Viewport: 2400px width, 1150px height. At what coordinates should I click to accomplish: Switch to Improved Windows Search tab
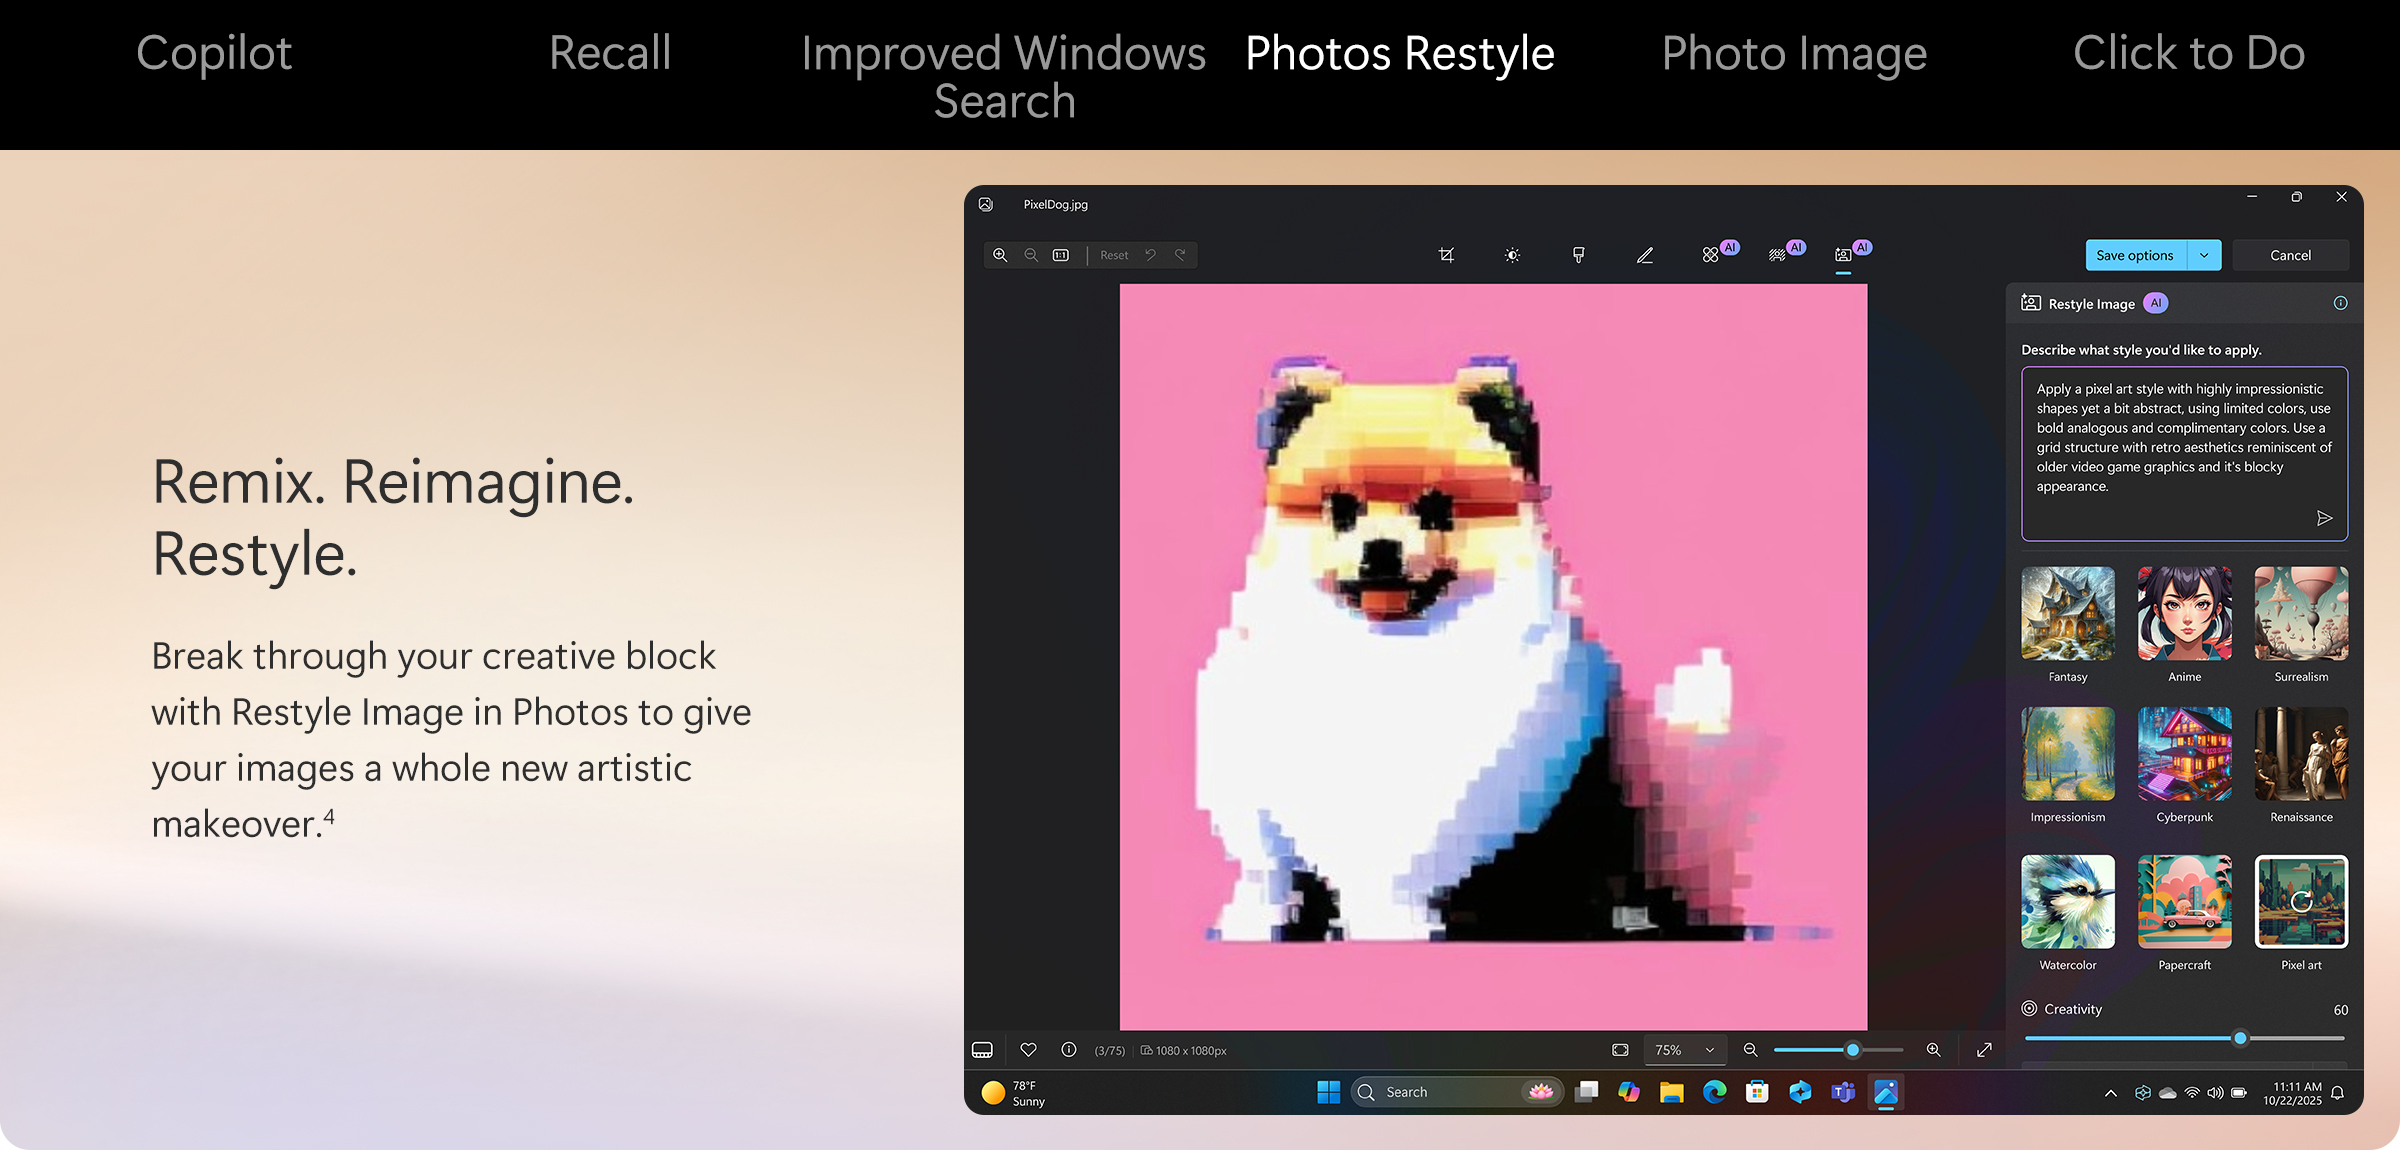[x=1004, y=77]
